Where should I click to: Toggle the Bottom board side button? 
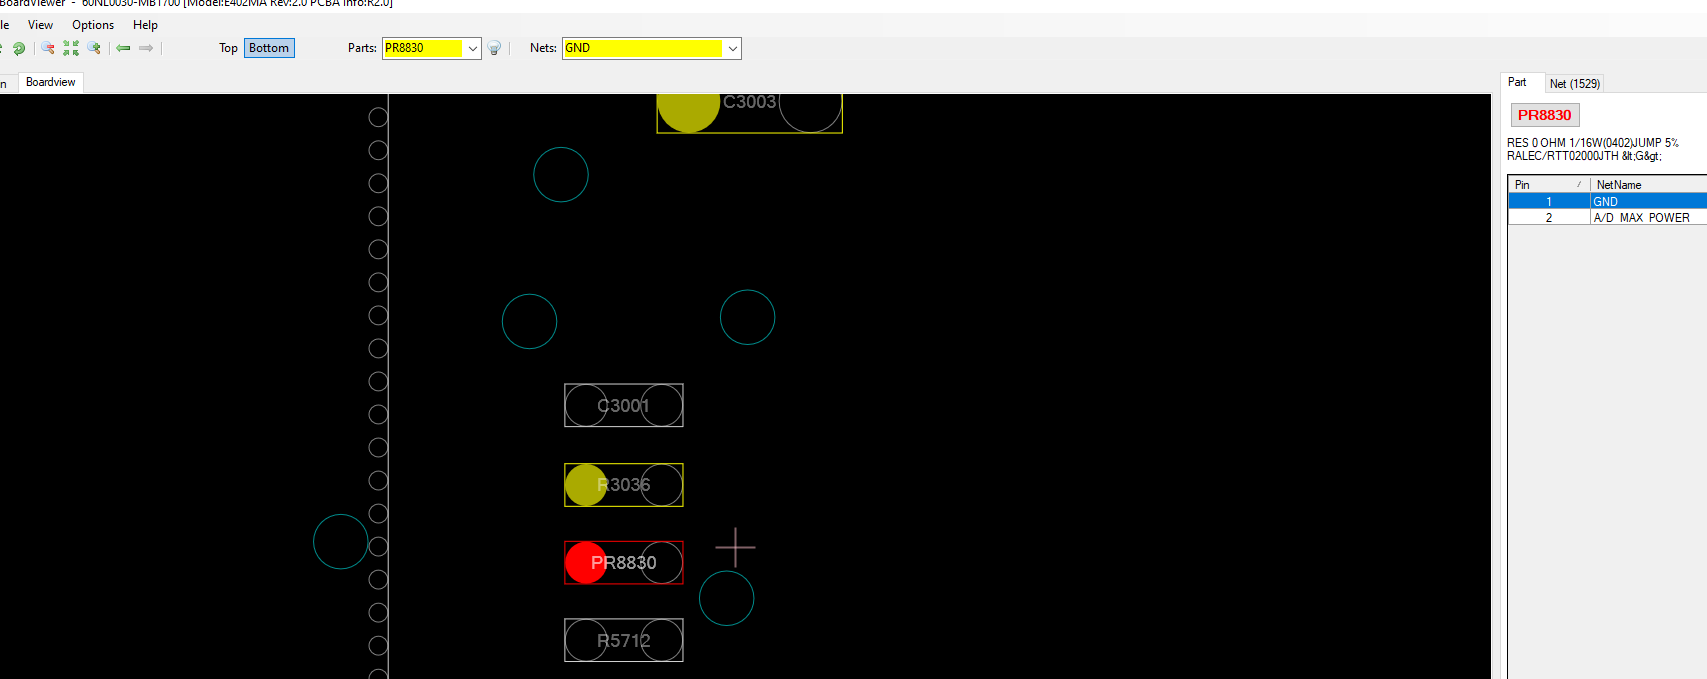point(269,48)
